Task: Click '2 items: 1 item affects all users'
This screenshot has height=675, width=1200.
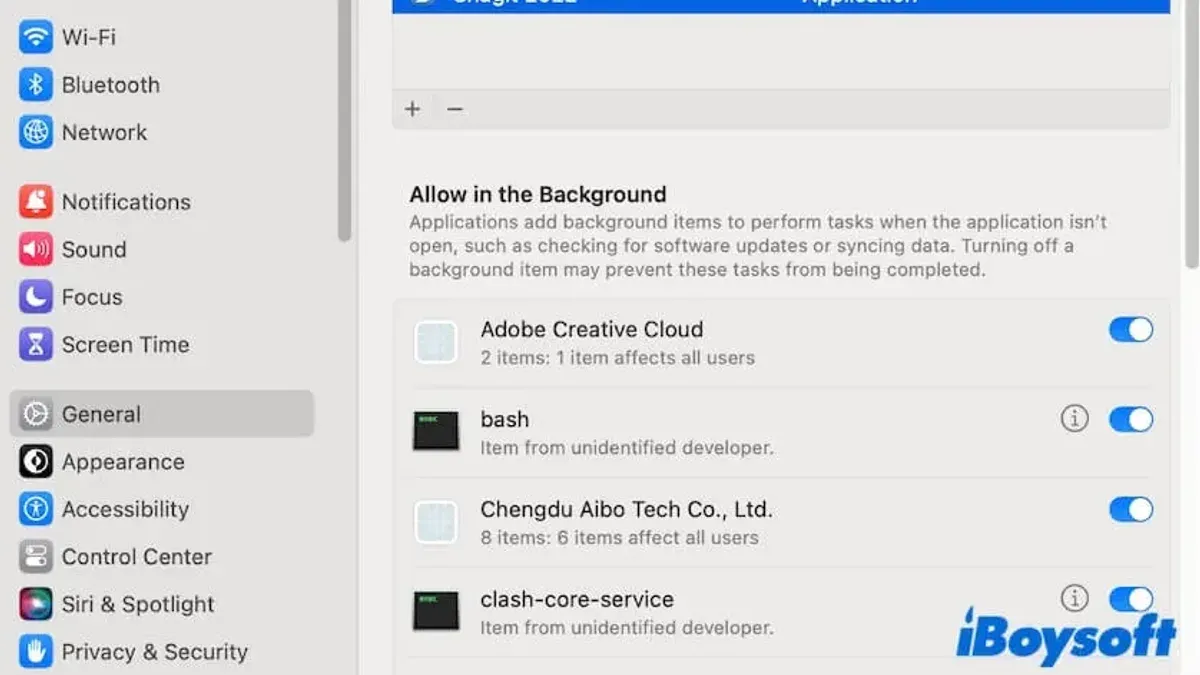Action: pos(617,358)
